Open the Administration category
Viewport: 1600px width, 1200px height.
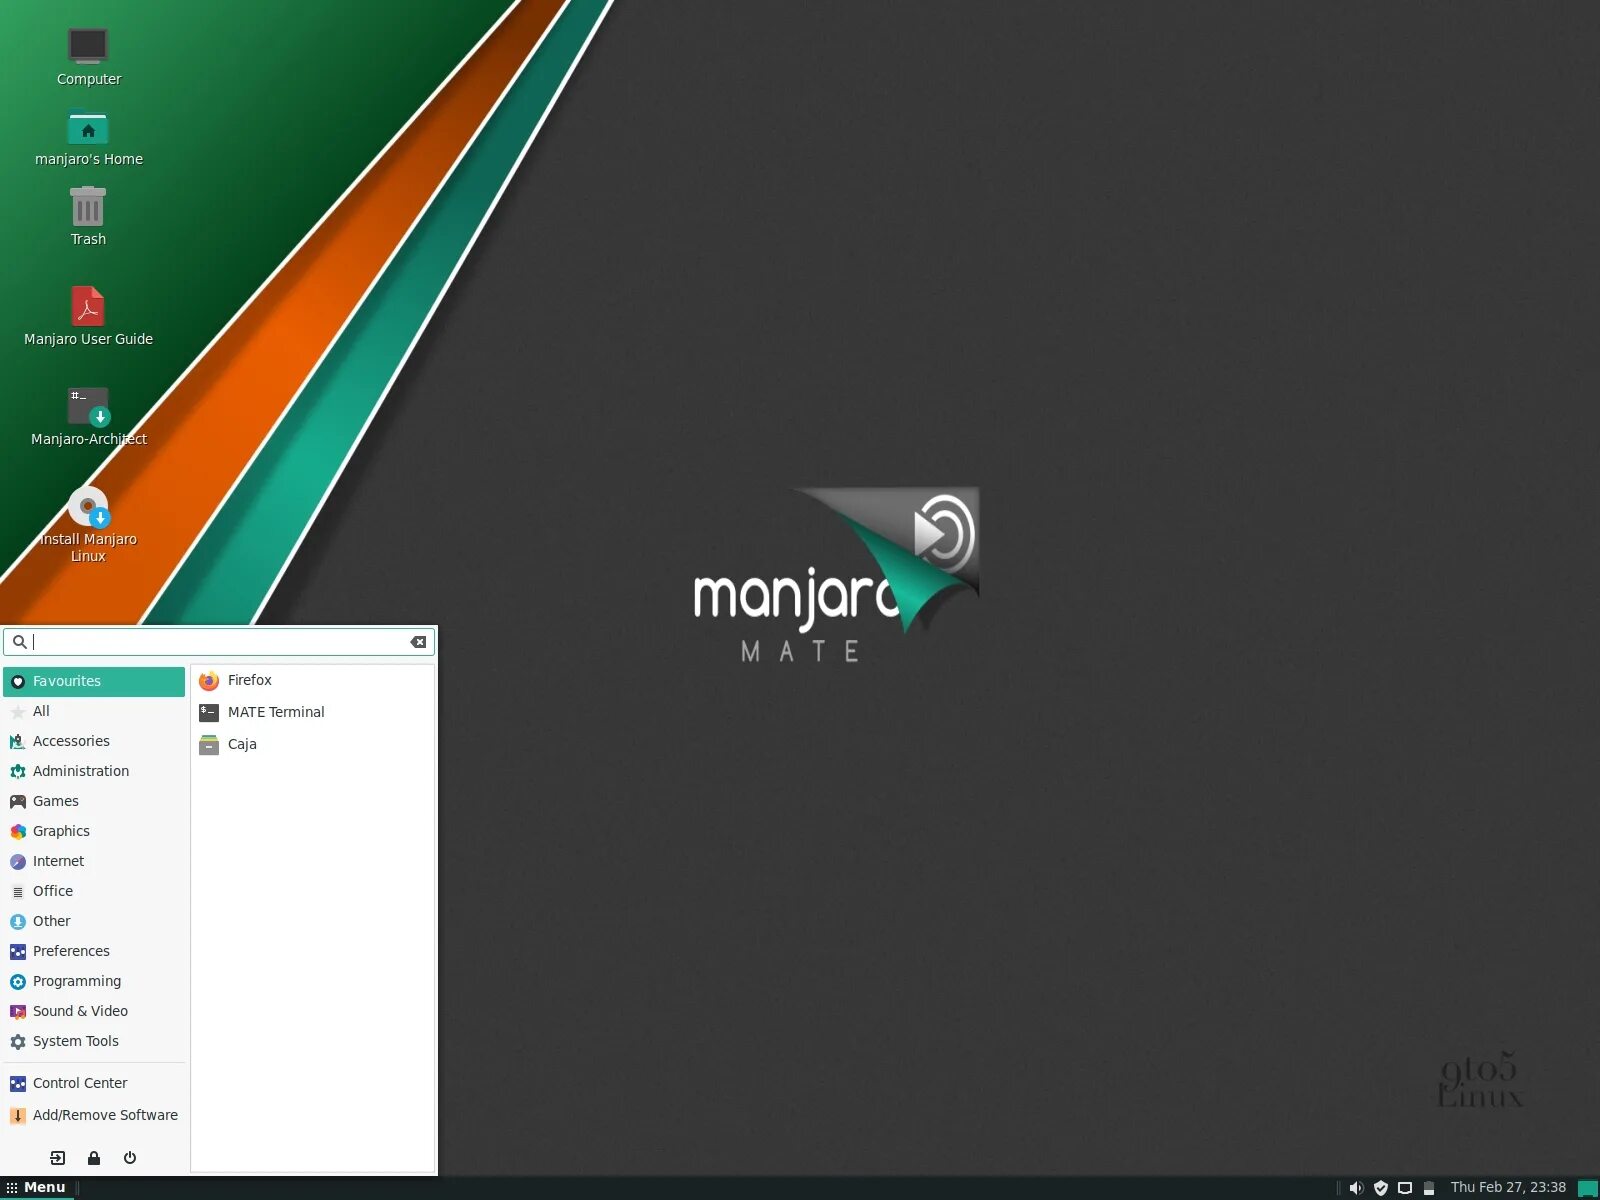tap(94, 771)
